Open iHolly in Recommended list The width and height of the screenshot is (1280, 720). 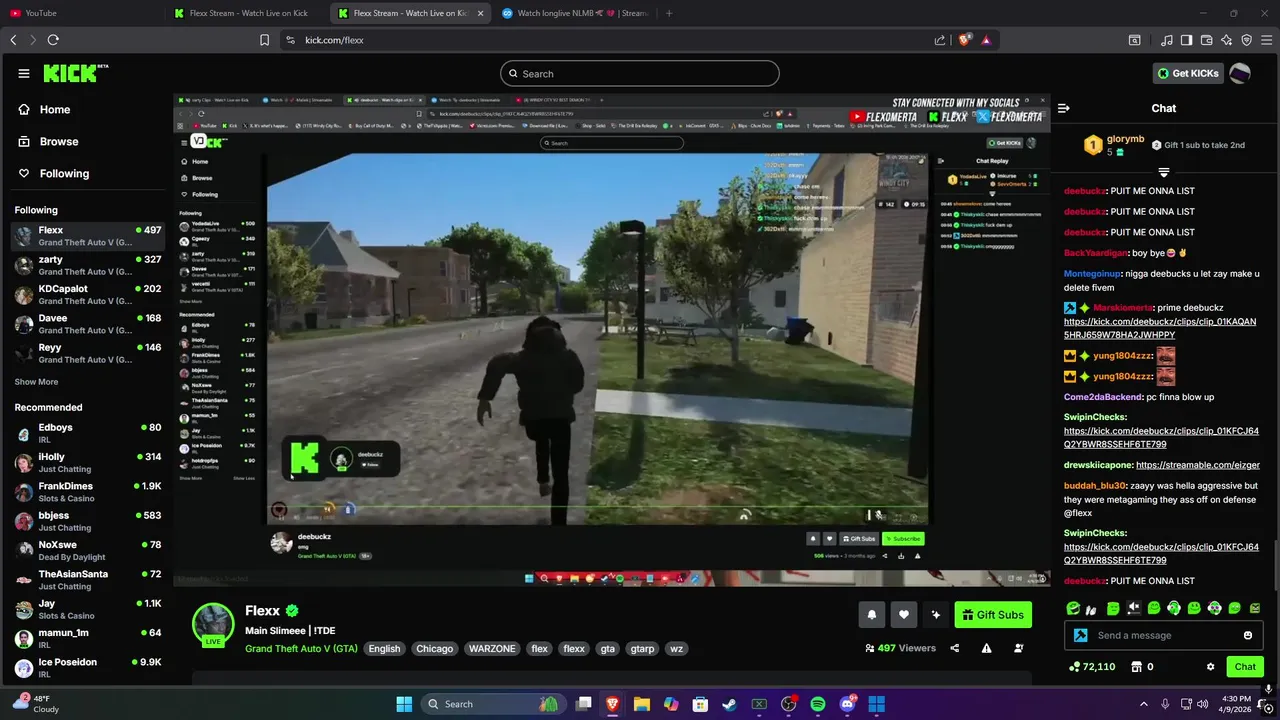[x=88, y=462]
